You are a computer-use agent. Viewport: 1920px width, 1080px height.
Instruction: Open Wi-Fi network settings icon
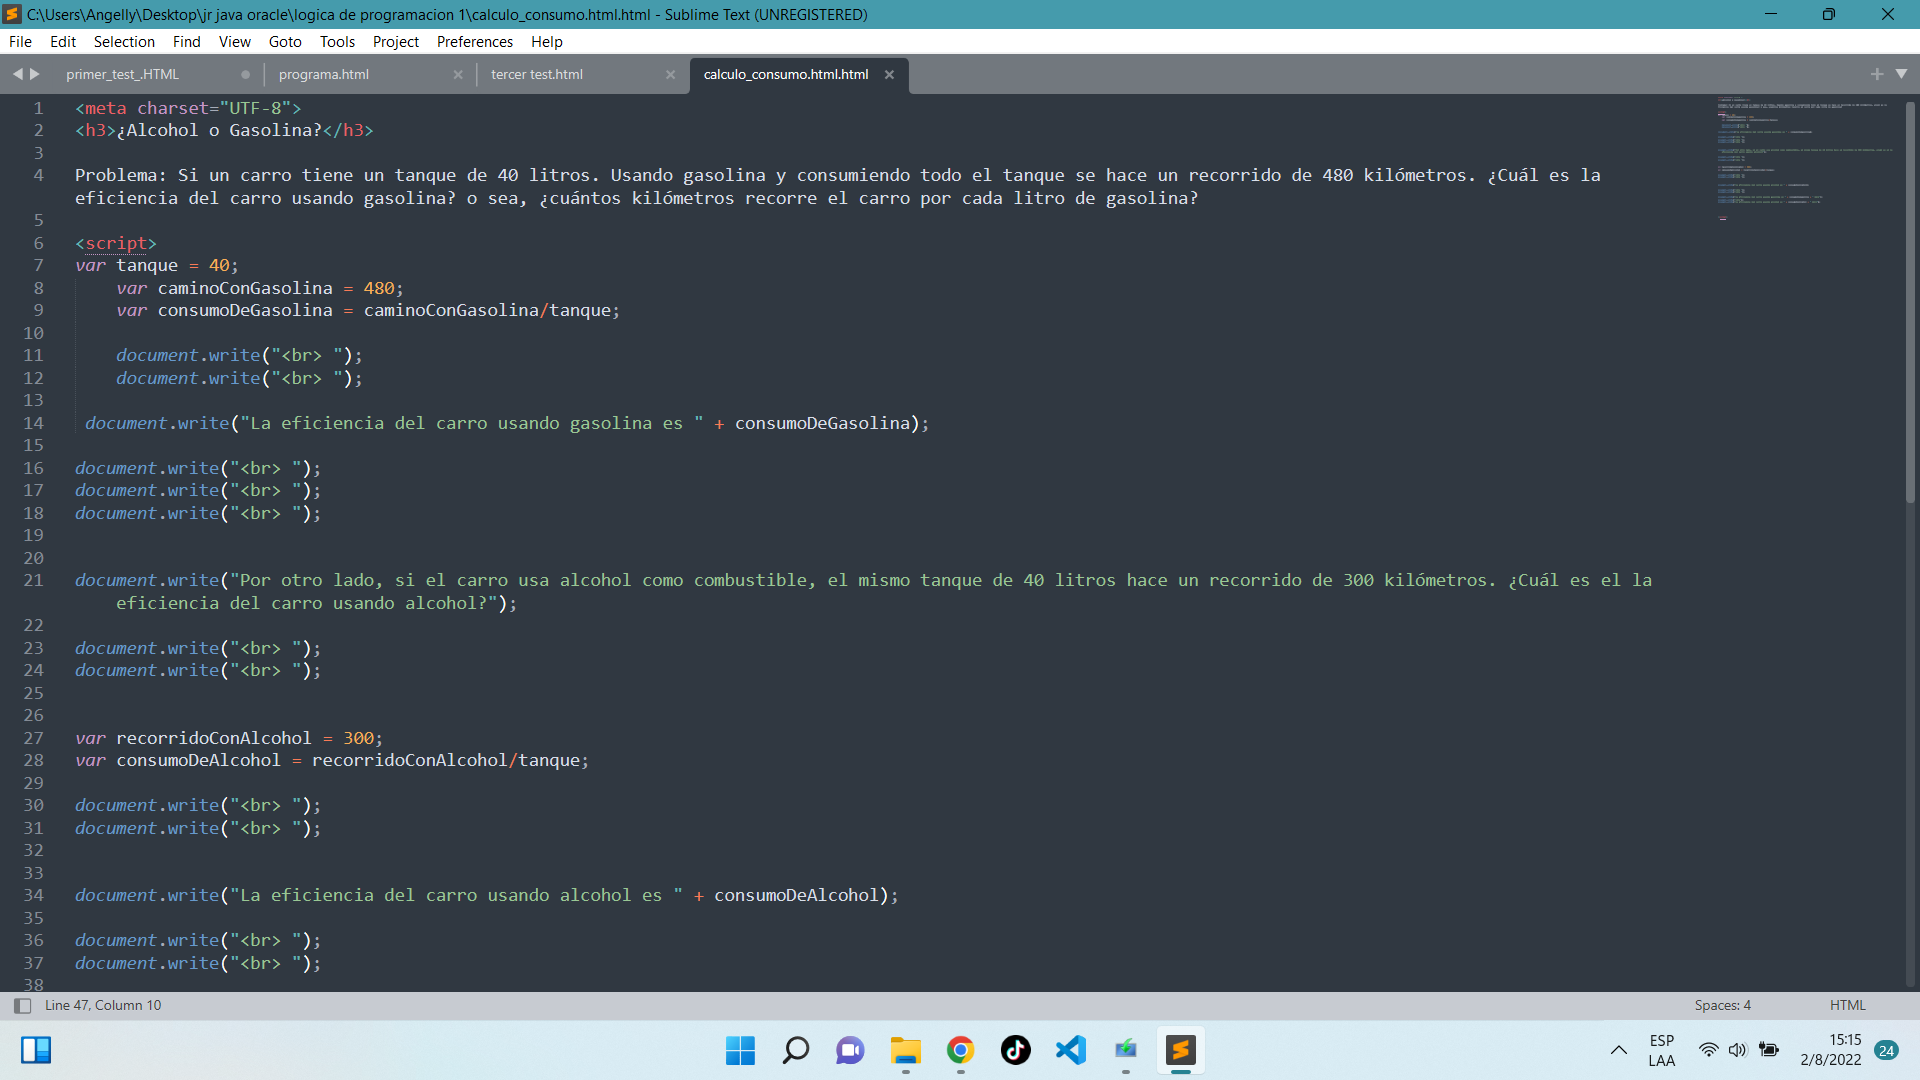1709,1050
